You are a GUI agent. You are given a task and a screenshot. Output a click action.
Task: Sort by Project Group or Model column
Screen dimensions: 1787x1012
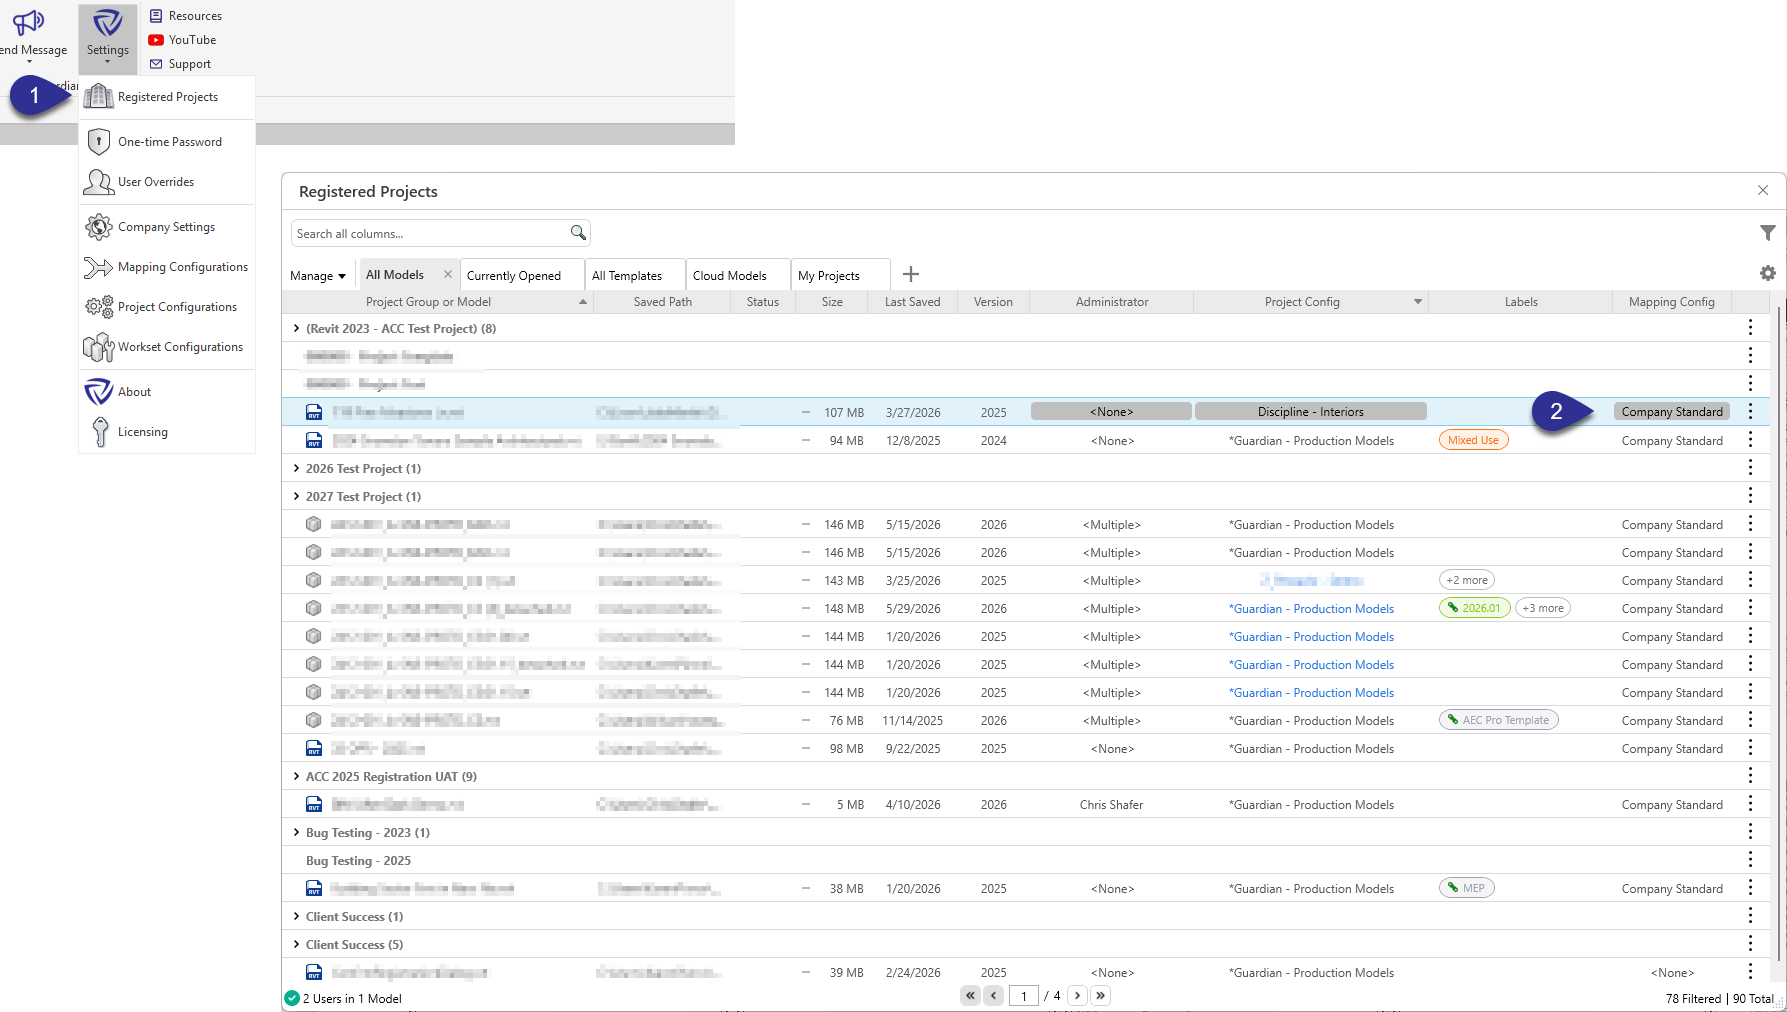[x=428, y=302]
